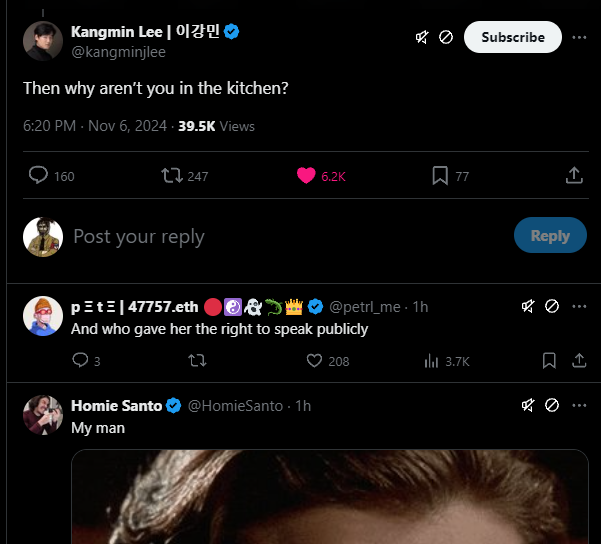Image resolution: width=601 pixels, height=544 pixels.
Task: Mute Kangmin Lee from post header
Action: pyautogui.click(x=423, y=37)
